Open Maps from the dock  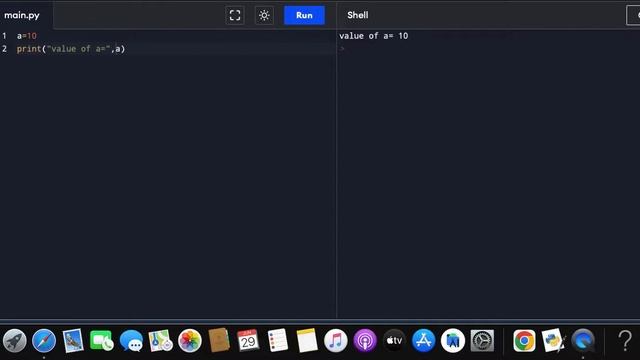(x=160, y=340)
